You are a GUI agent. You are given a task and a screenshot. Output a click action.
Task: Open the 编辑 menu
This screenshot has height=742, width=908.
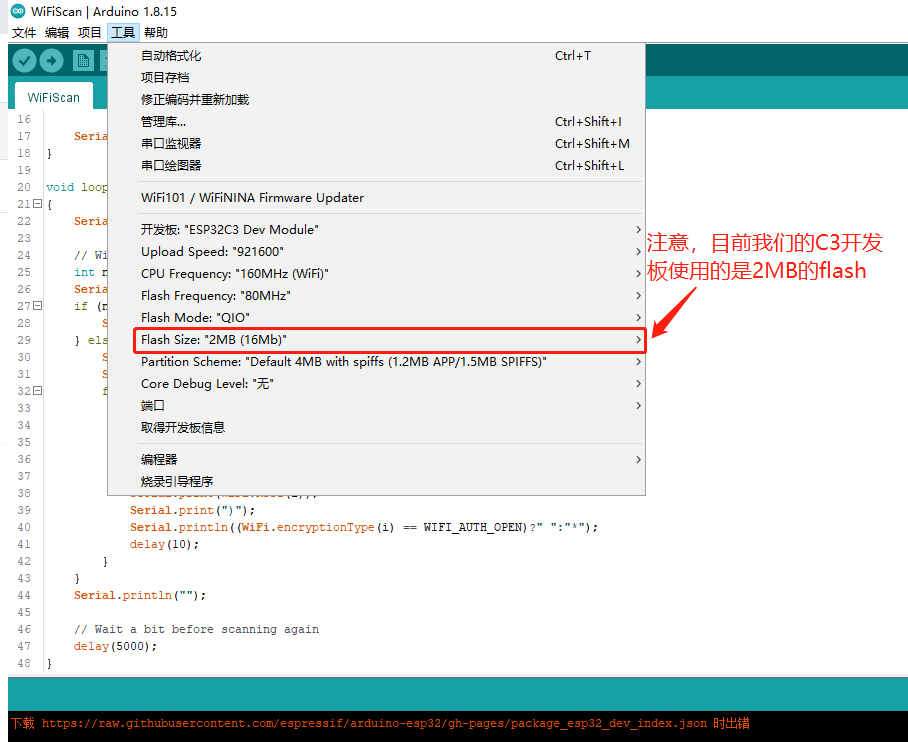(57, 32)
